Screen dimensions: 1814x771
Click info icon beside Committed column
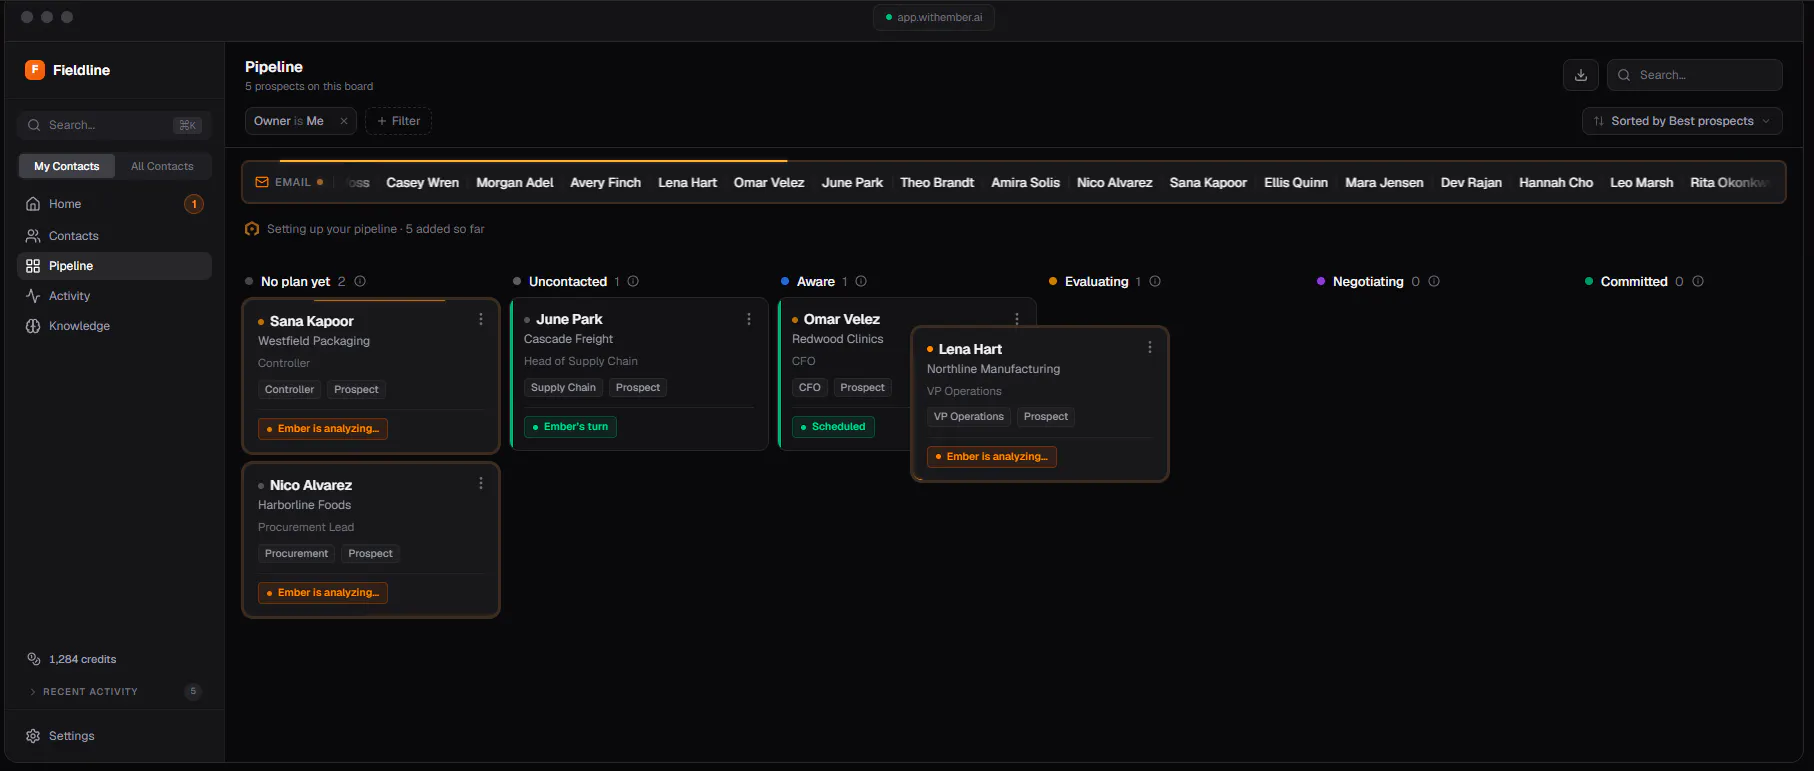pyautogui.click(x=1698, y=281)
